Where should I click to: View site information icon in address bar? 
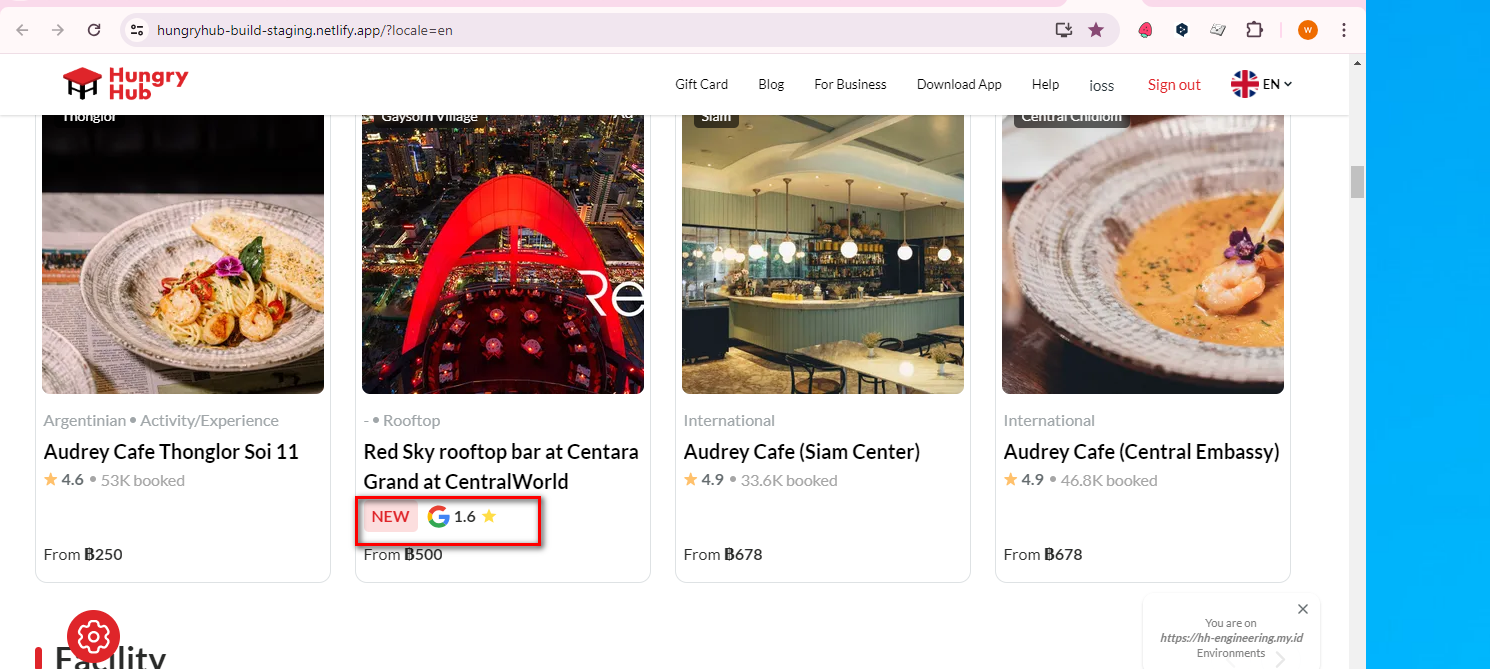[x=138, y=30]
